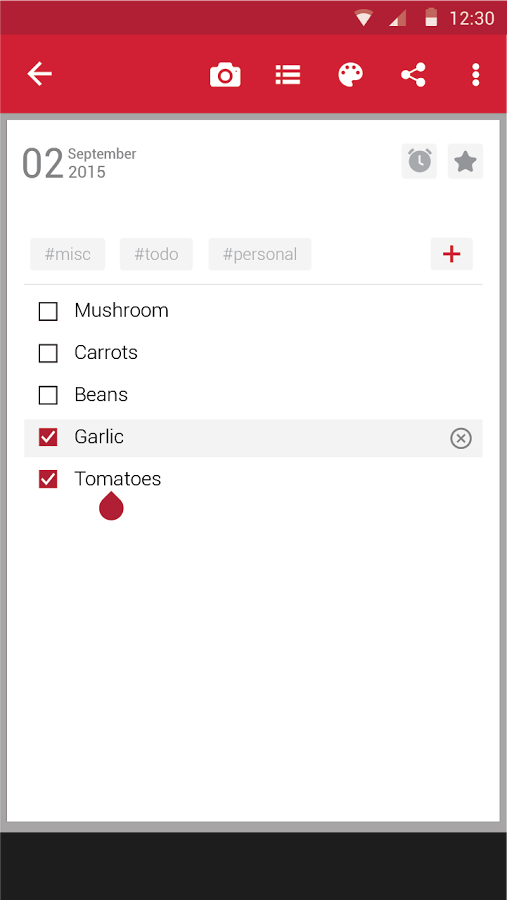
Task: Uncheck the Tomatoes checkbox
Action: pyautogui.click(x=48, y=479)
